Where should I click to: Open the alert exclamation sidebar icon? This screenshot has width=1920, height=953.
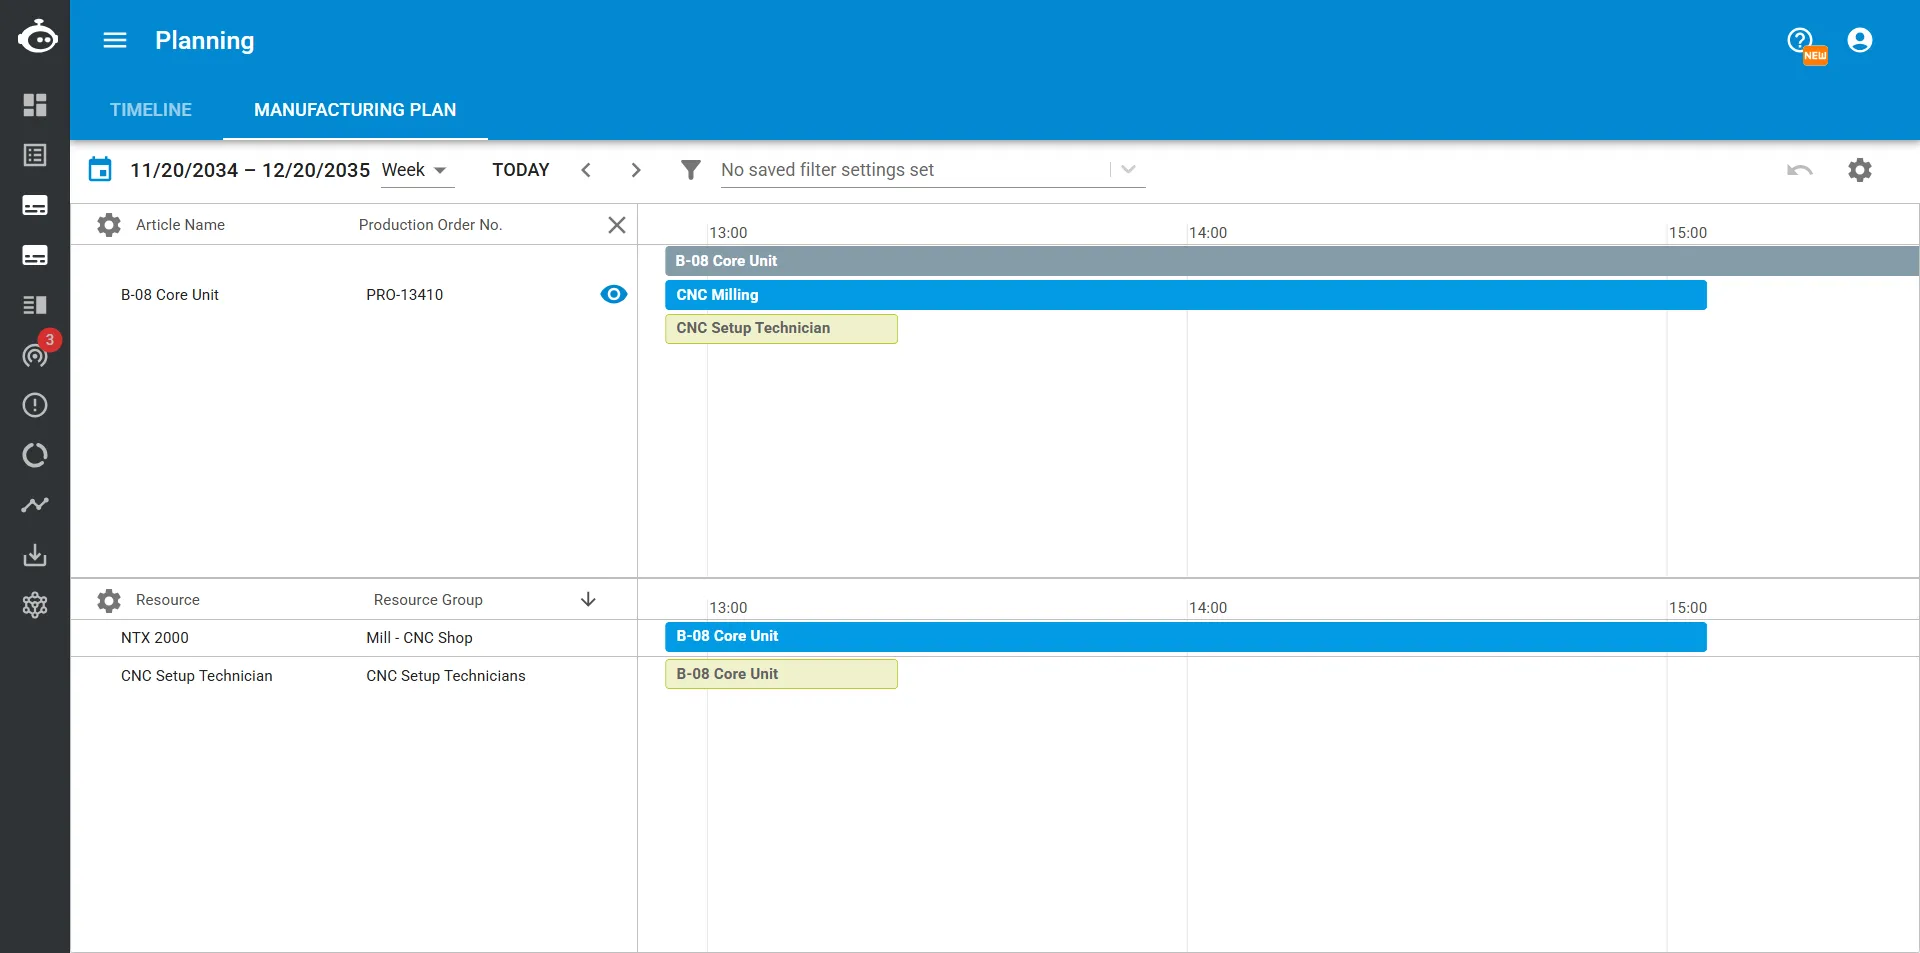[35, 405]
